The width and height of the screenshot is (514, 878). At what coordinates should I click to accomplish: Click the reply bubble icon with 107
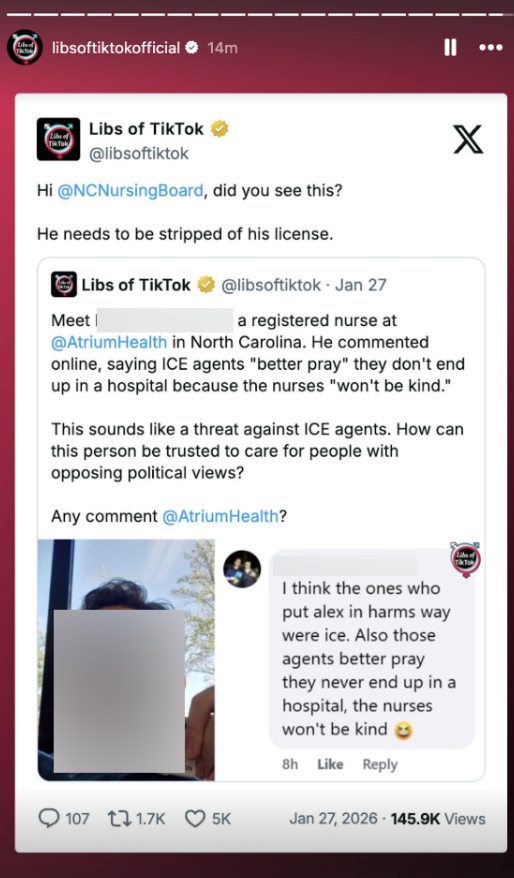pyautogui.click(x=49, y=819)
